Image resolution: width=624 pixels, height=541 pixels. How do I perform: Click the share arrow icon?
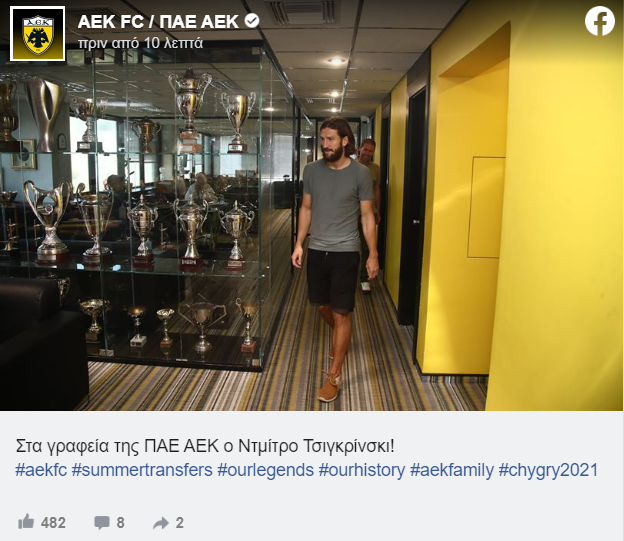click(x=161, y=523)
